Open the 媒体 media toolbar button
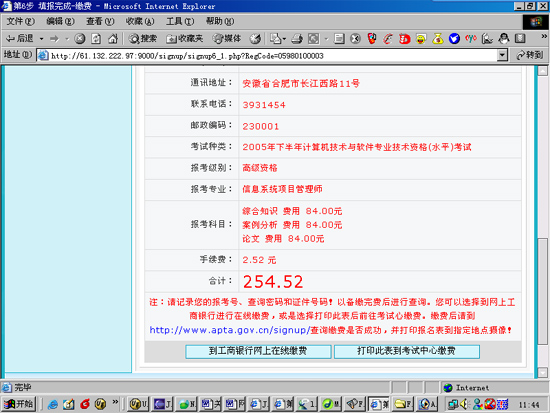 [227, 39]
